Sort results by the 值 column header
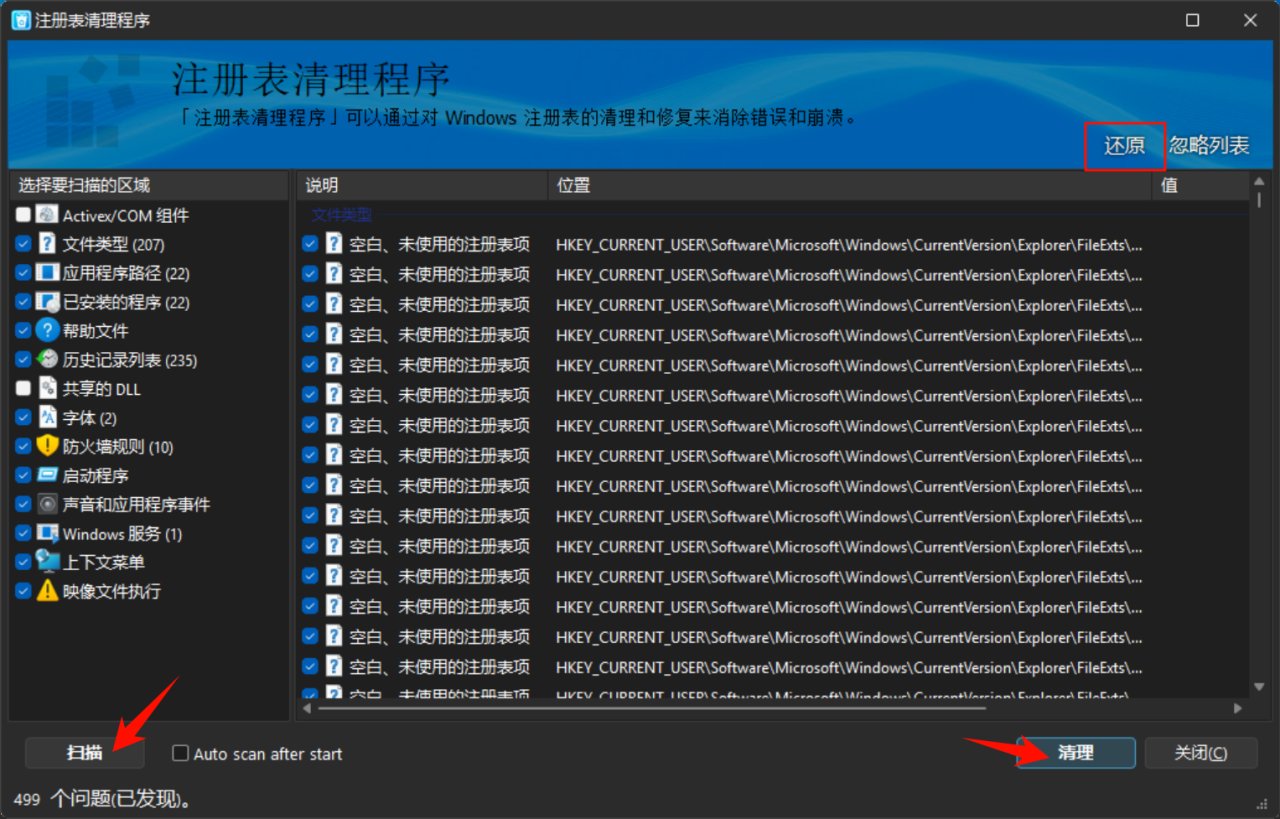The width and height of the screenshot is (1280, 819). (1201, 185)
